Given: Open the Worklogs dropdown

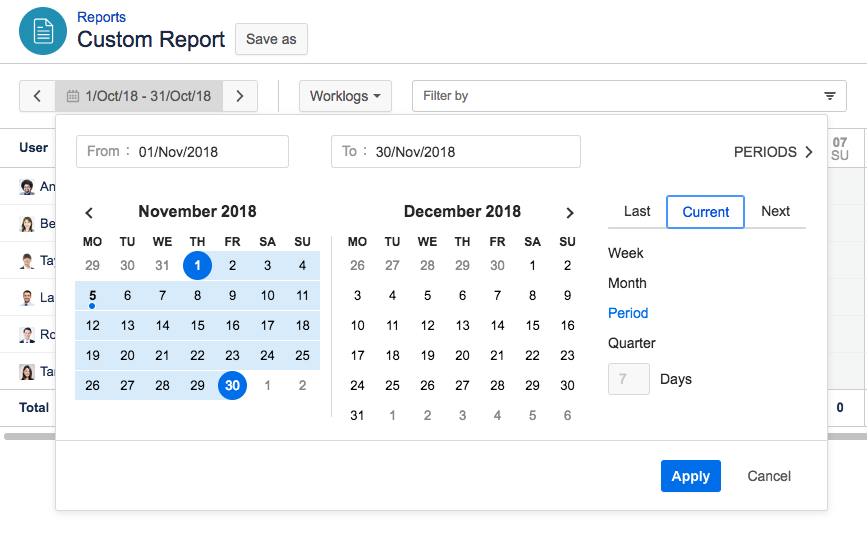Looking at the screenshot, I should 345,96.
